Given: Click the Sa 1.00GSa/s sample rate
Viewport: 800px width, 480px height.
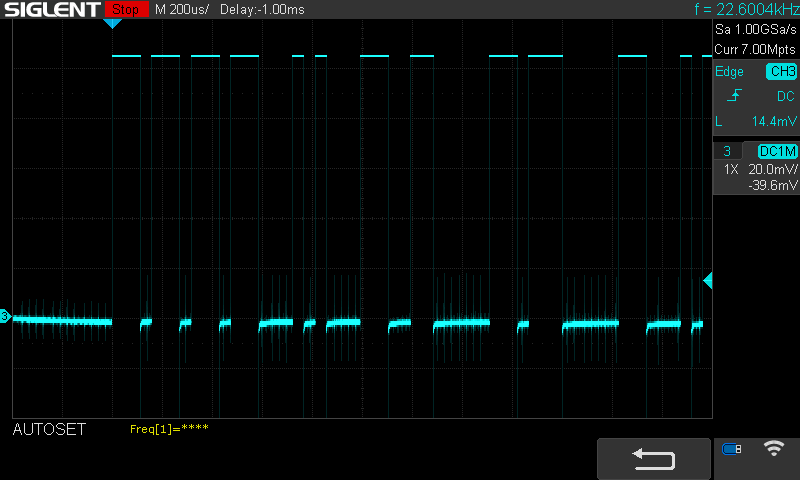Looking at the screenshot, I should click(756, 29).
